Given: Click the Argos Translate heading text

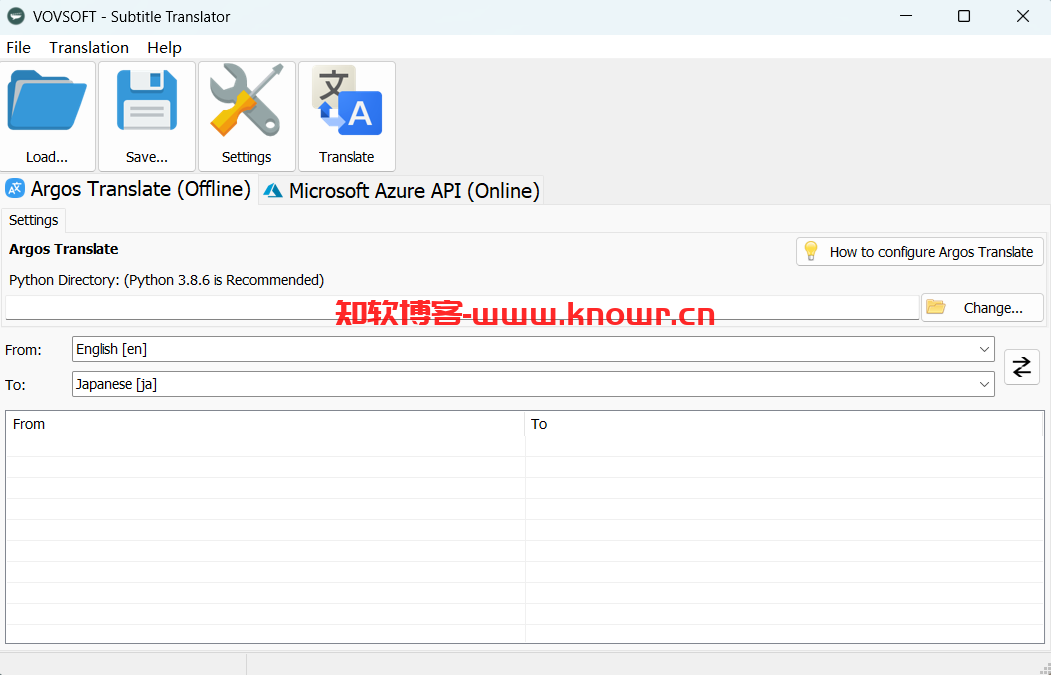Looking at the screenshot, I should 64,249.
